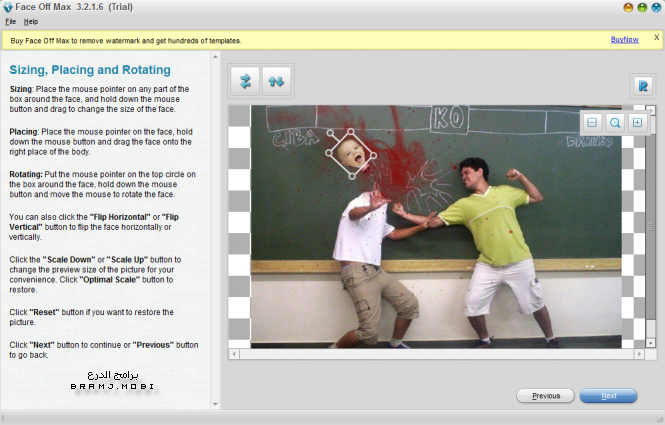Click the Optimal Scale magnifier icon
Screen dimensions: 665x425
[x=614, y=122]
